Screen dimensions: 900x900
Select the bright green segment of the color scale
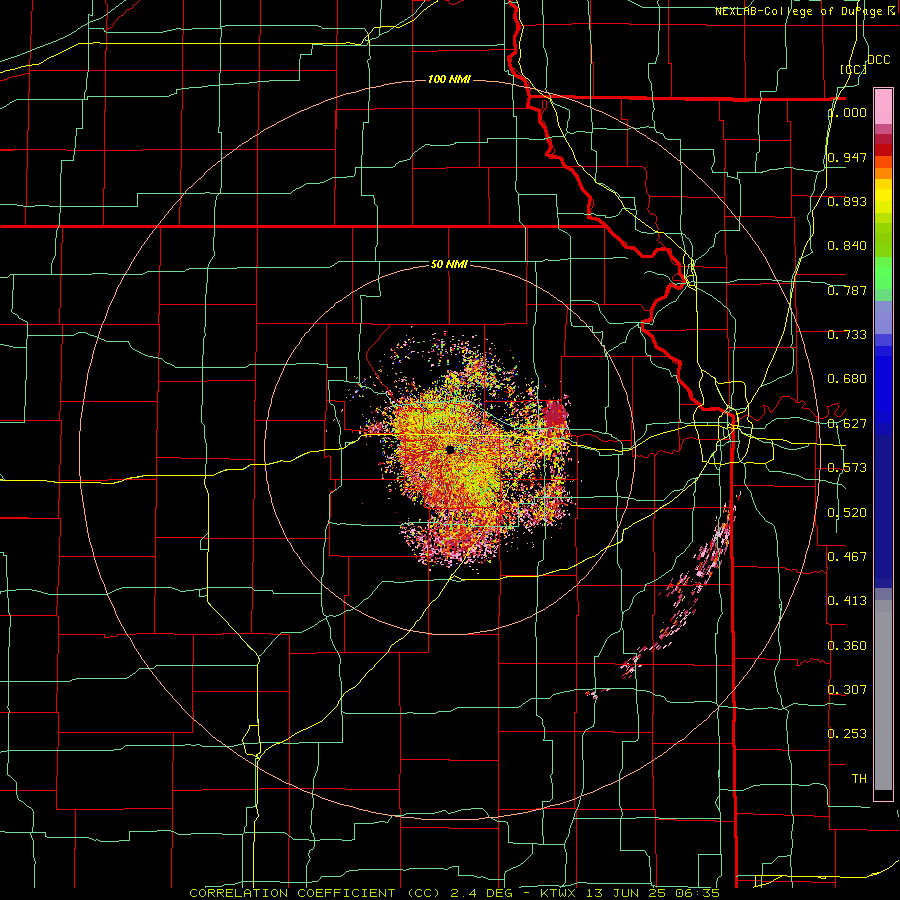[x=883, y=273]
